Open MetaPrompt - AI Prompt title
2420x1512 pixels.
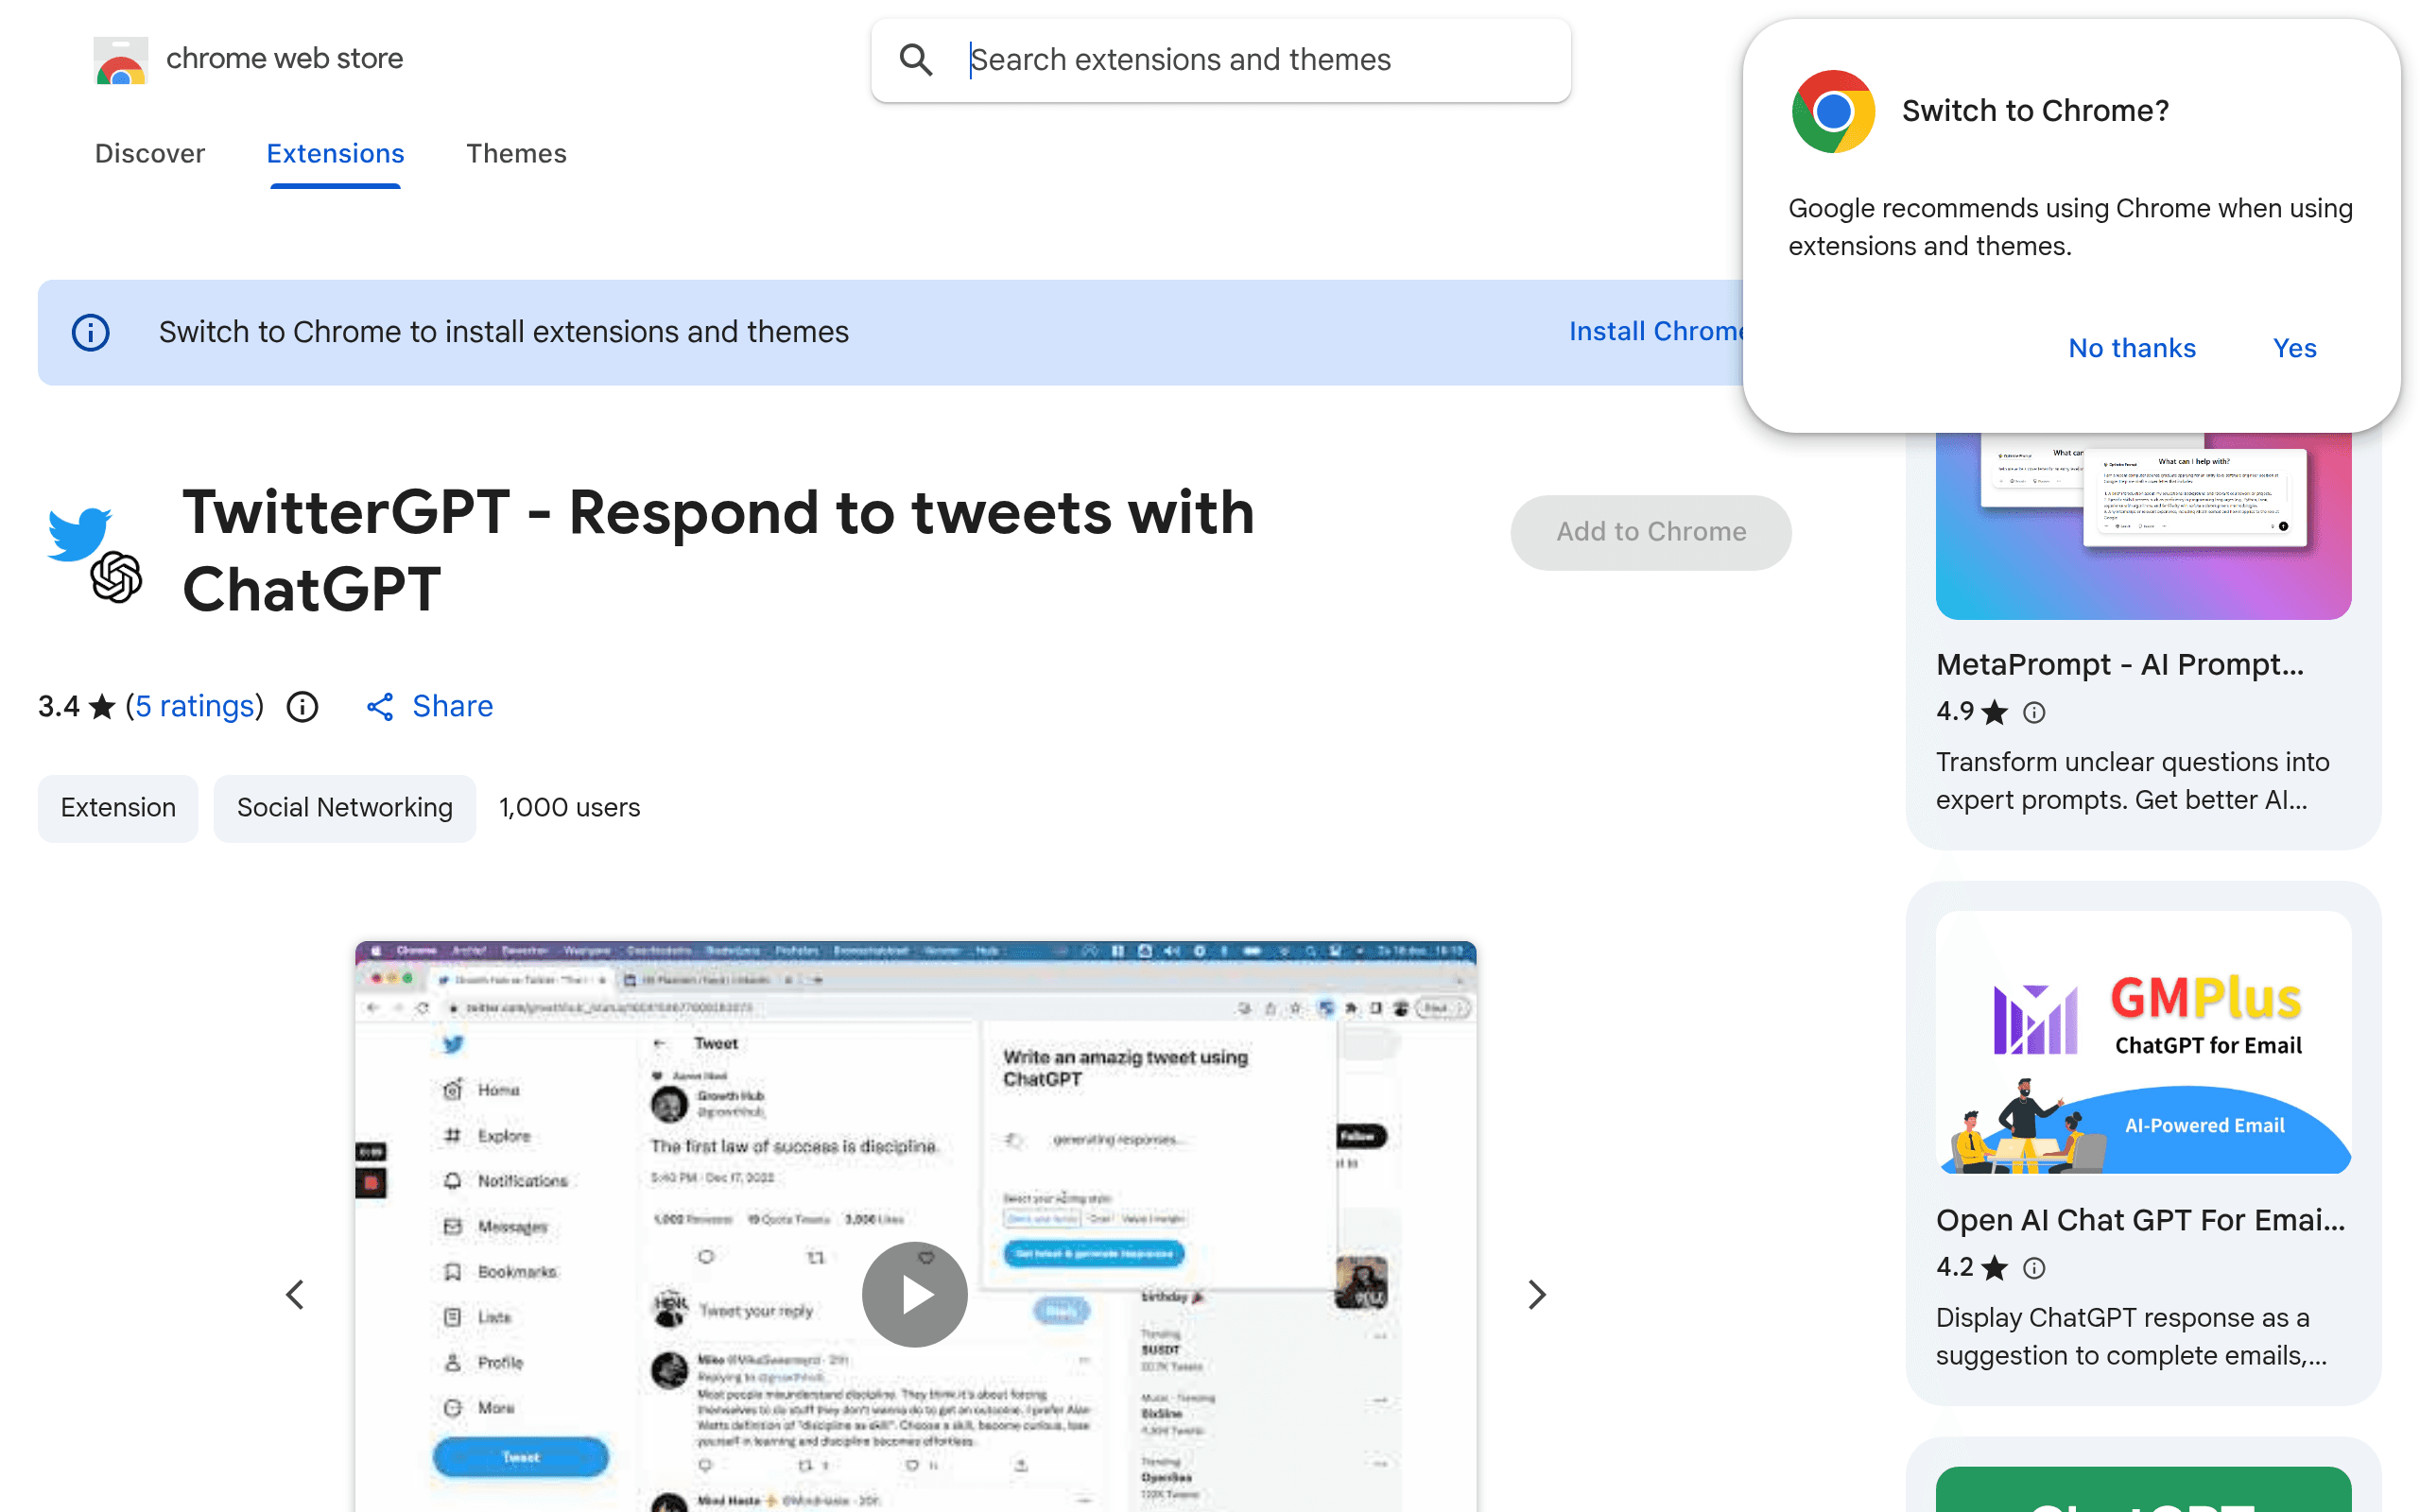2120,664
